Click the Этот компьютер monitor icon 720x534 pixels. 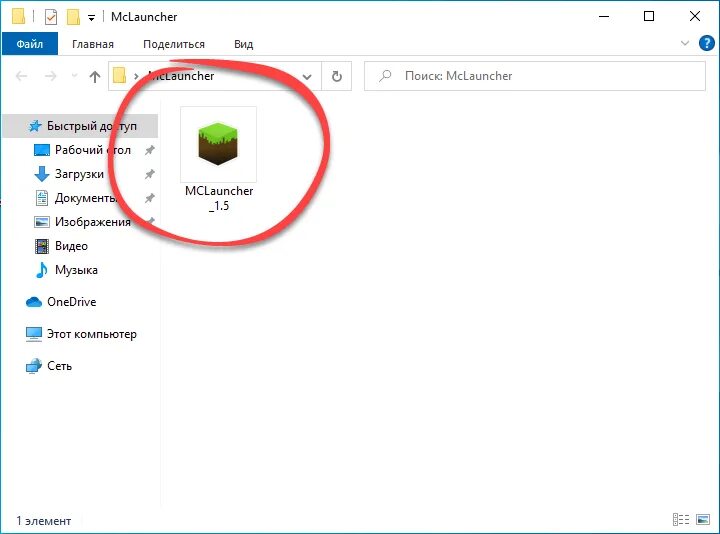pyautogui.click(x=34, y=334)
